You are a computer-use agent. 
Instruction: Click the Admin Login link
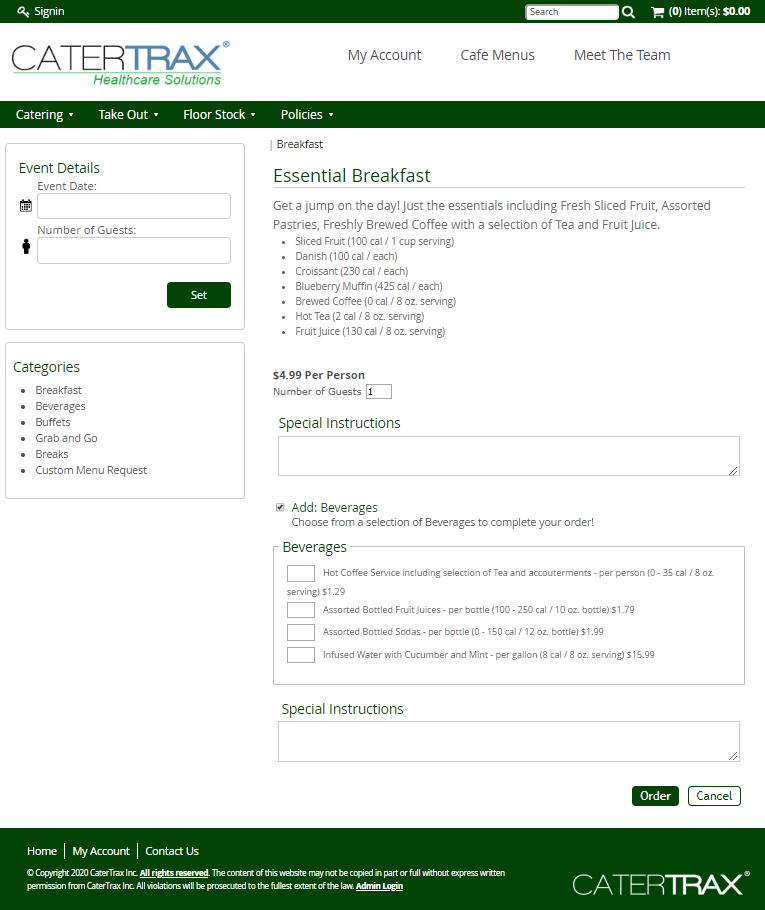point(379,886)
